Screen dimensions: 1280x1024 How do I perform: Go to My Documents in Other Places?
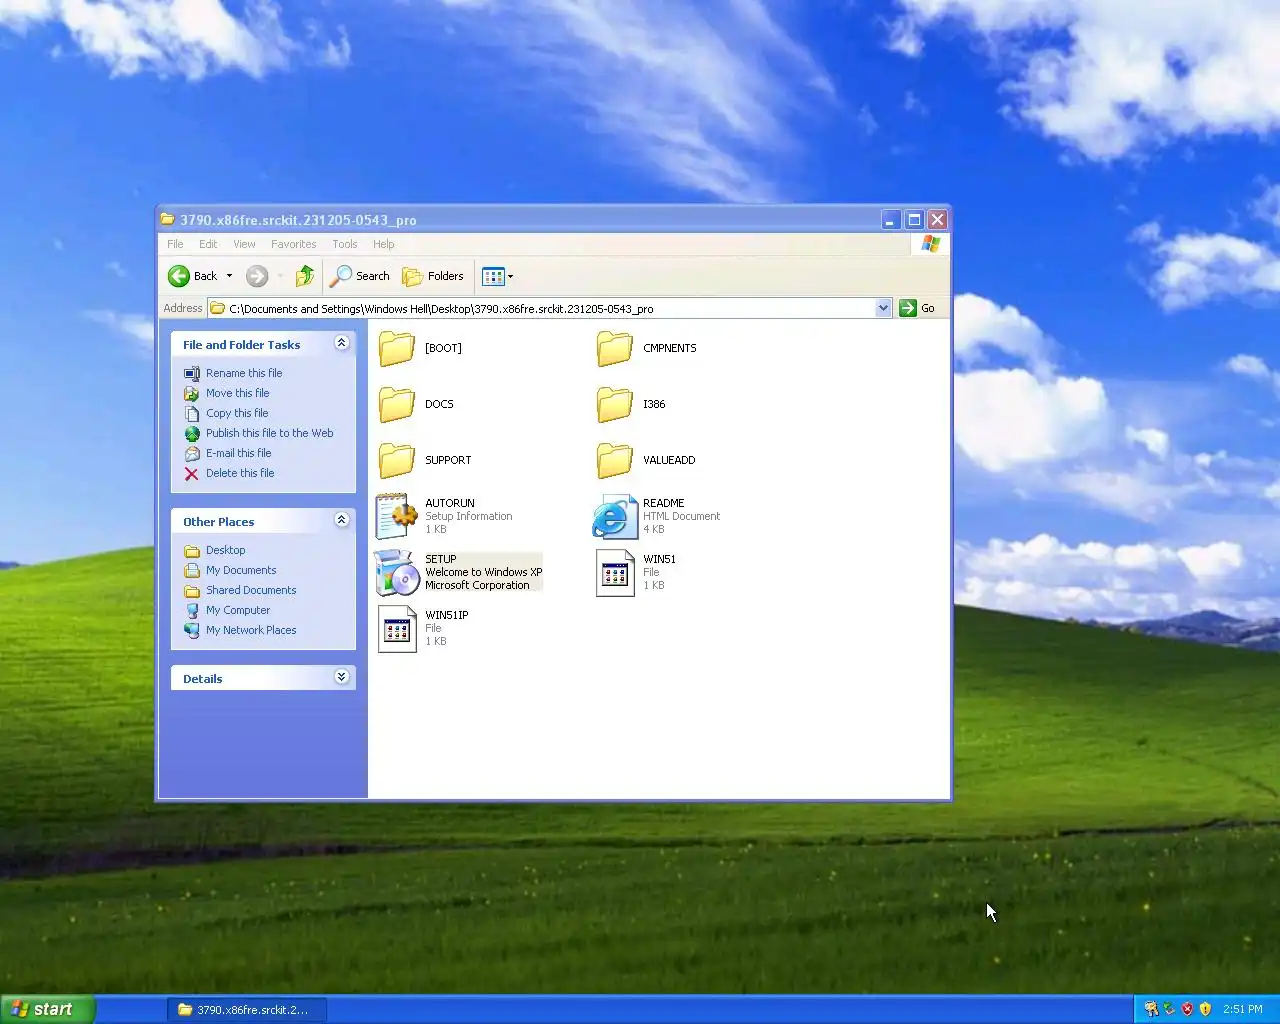(241, 570)
